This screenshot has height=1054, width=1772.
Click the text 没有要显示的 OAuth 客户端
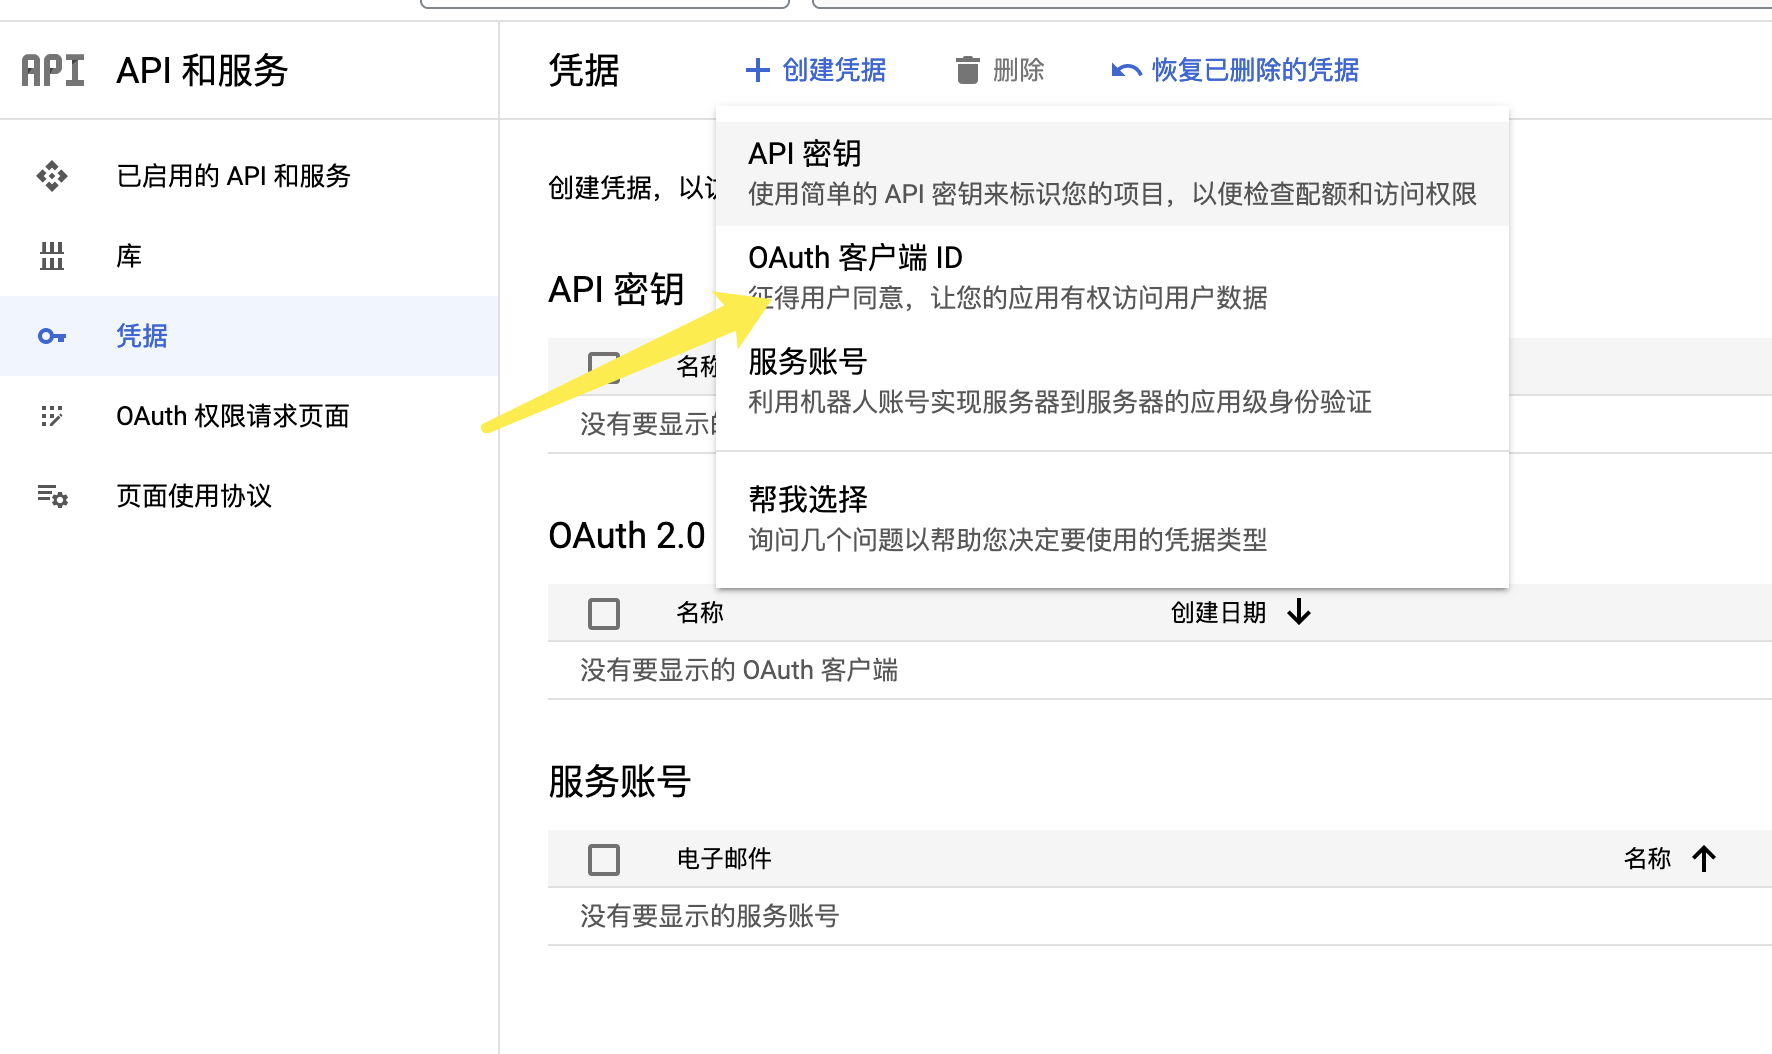point(739,670)
